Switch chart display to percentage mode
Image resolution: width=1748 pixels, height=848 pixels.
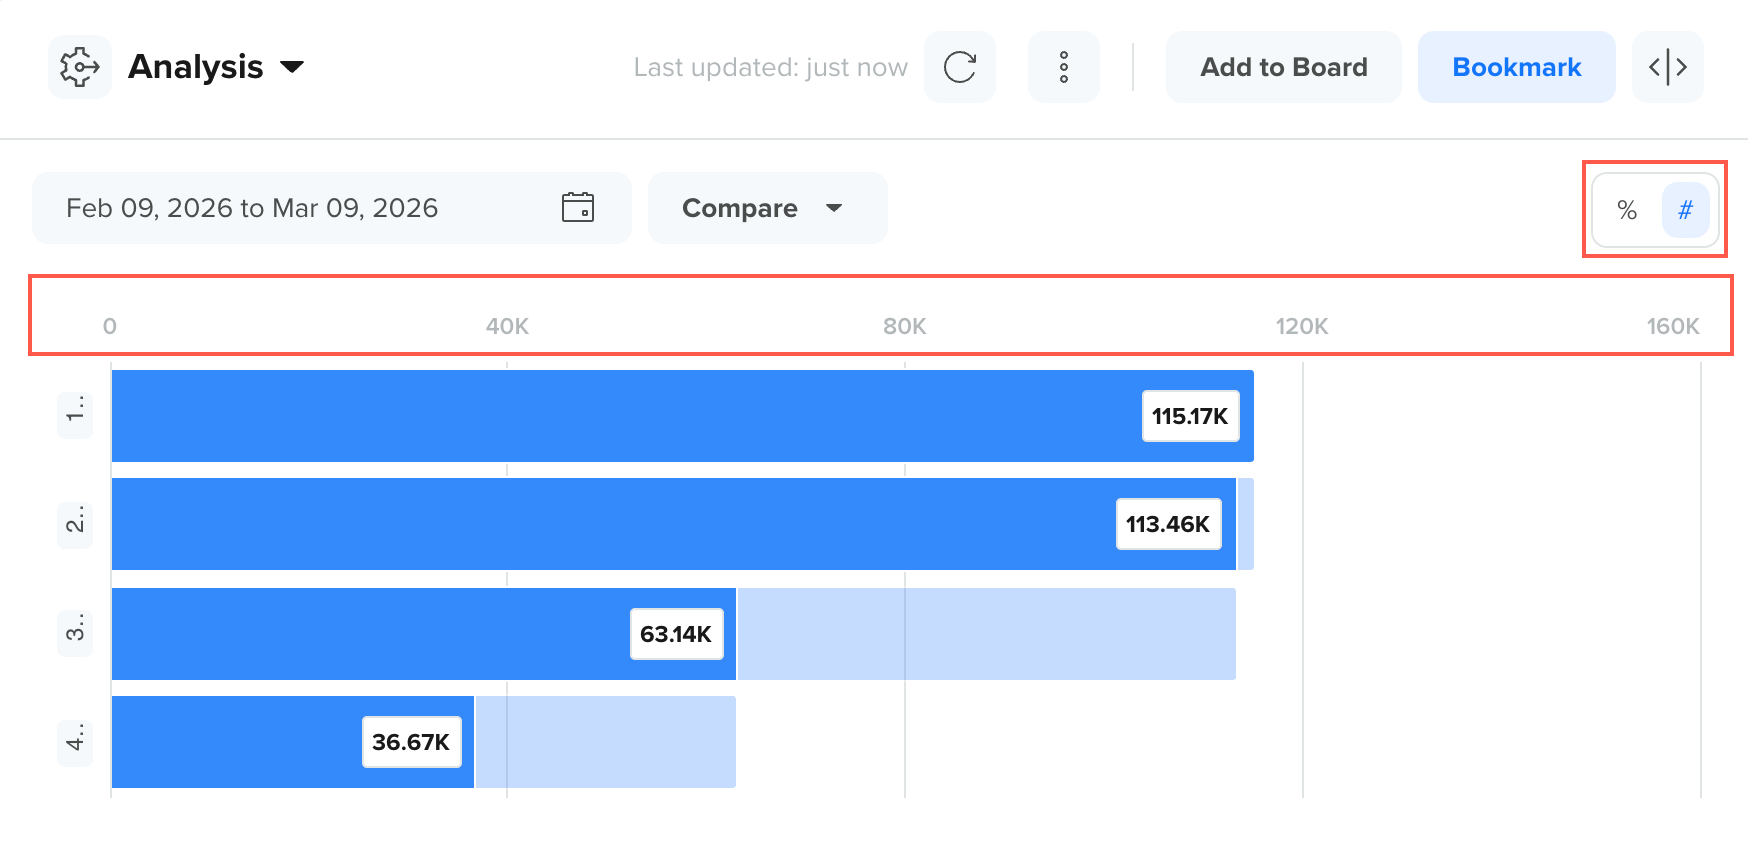point(1627,210)
